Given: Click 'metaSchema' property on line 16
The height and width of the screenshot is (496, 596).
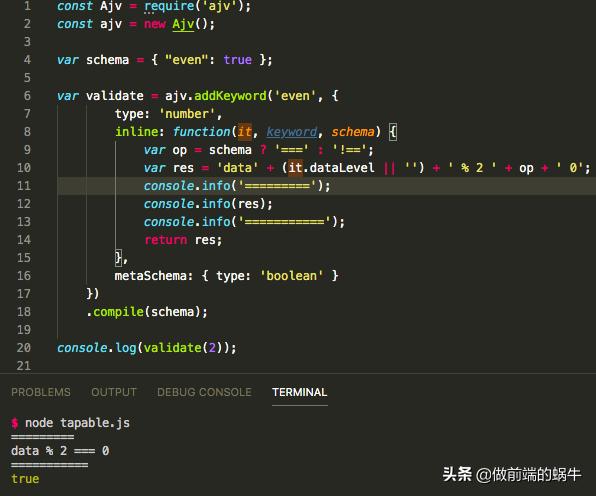Looking at the screenshot, I should coord(151,276).
